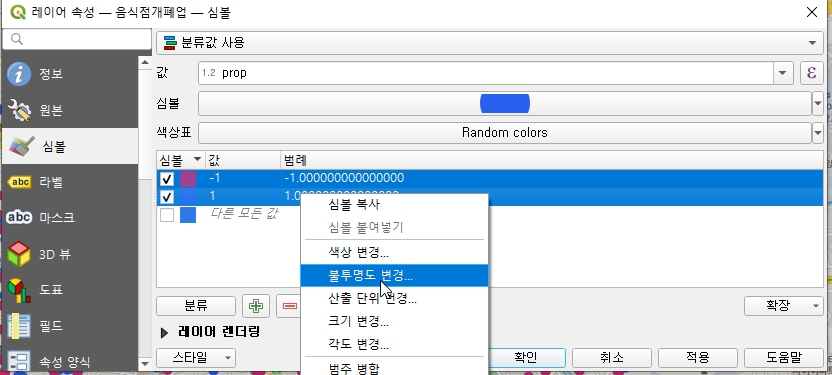Uncheck the checkbox for value -1
Image resolution: width=832 pixels, height=375 pixels.
tap(167, 179)
